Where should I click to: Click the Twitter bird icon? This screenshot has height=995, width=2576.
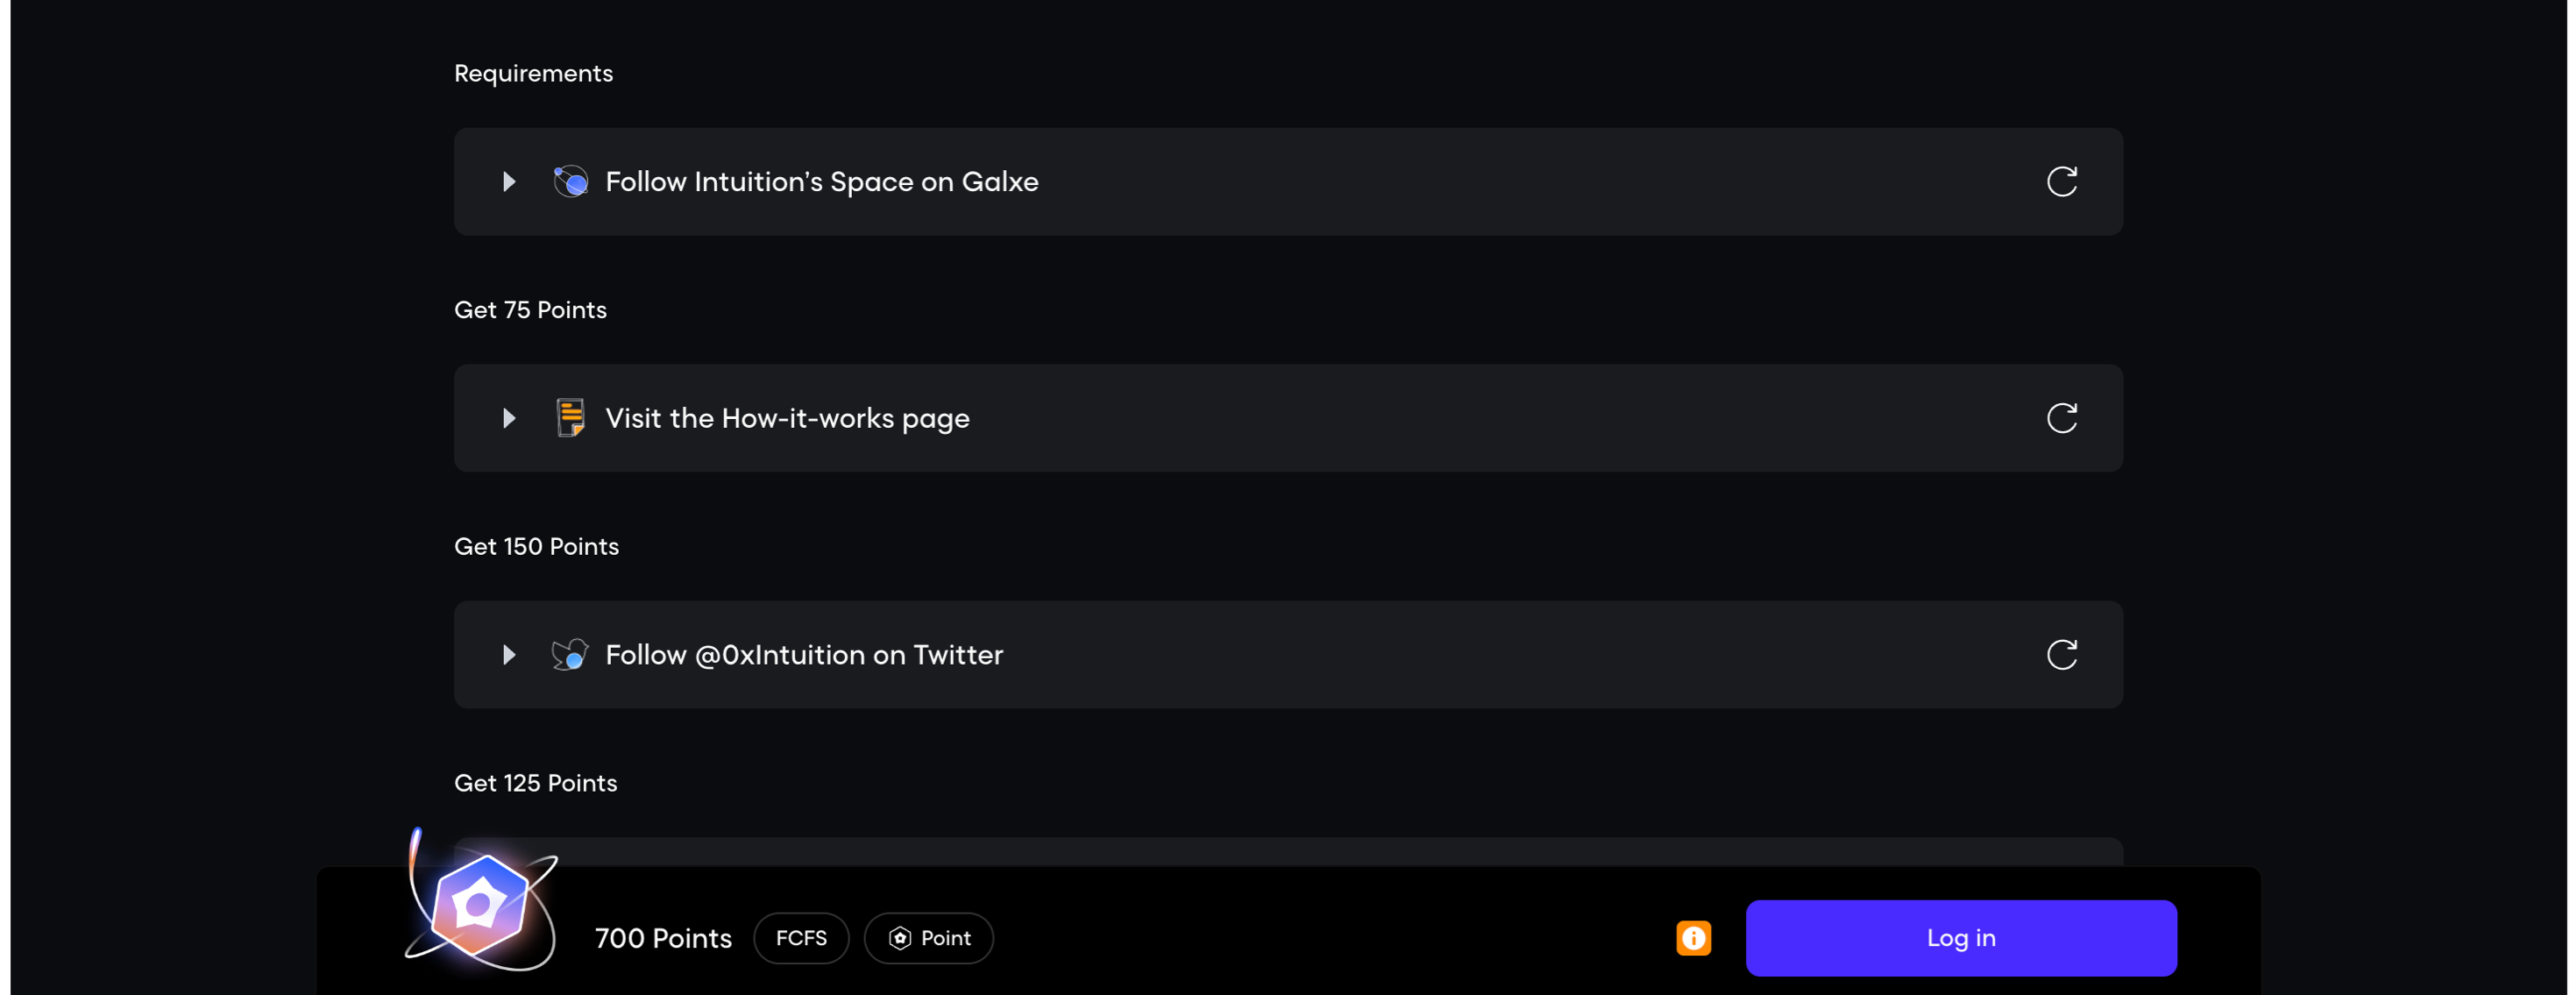click(x=571, y=655)
